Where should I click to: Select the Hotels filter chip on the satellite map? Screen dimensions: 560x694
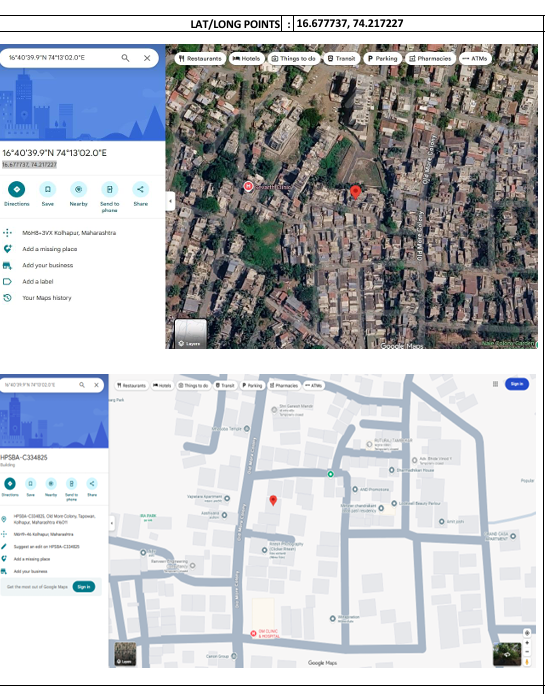click(247, 58)
